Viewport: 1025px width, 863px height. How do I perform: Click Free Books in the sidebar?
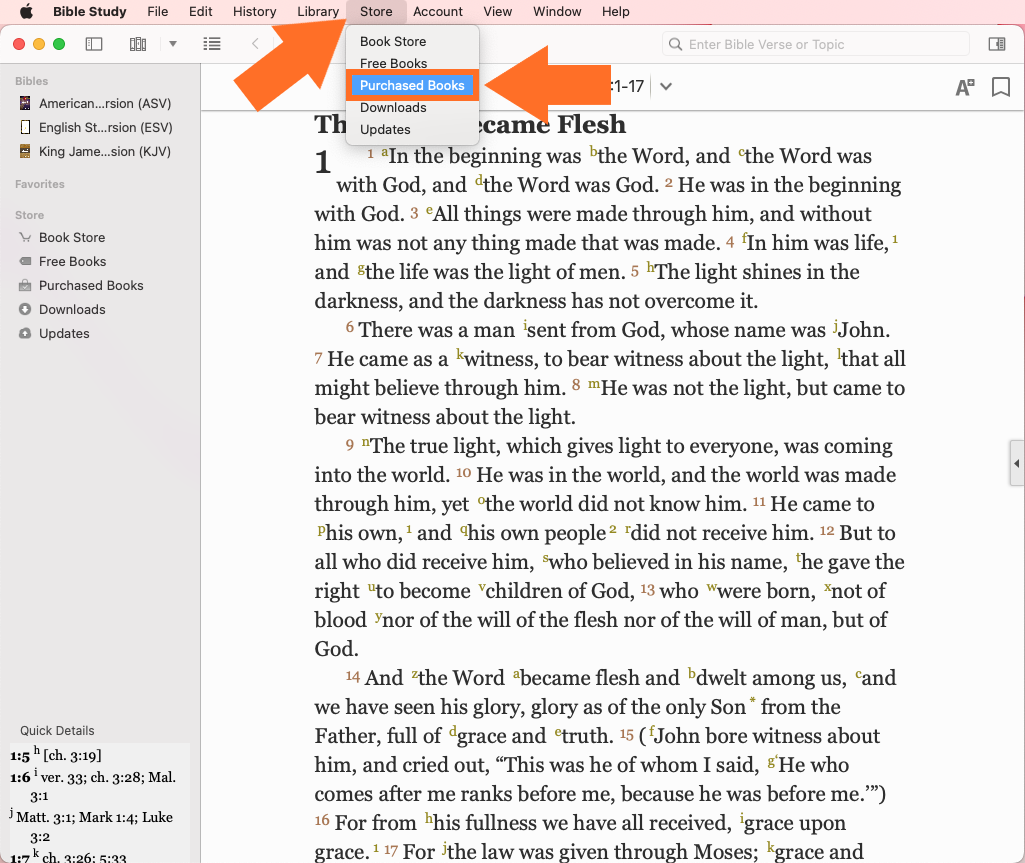[x=72, y=261]
